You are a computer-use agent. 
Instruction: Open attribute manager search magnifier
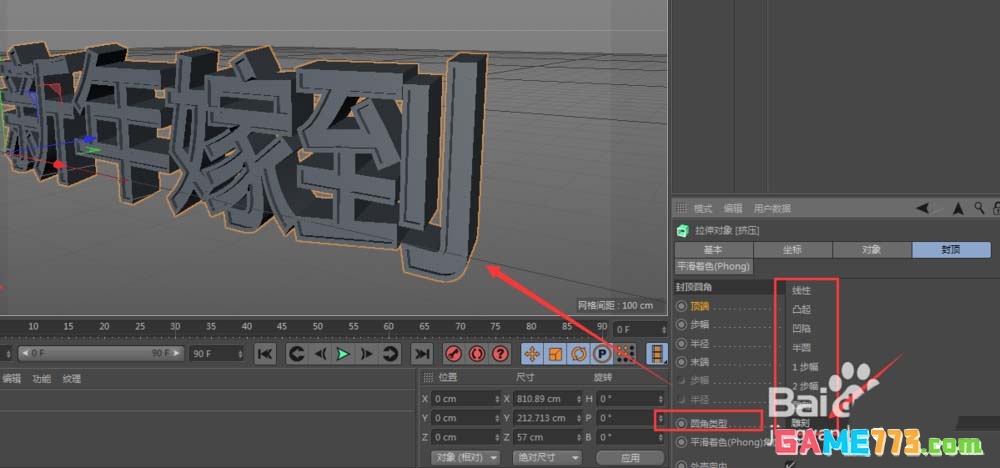[x=979, y=208]
